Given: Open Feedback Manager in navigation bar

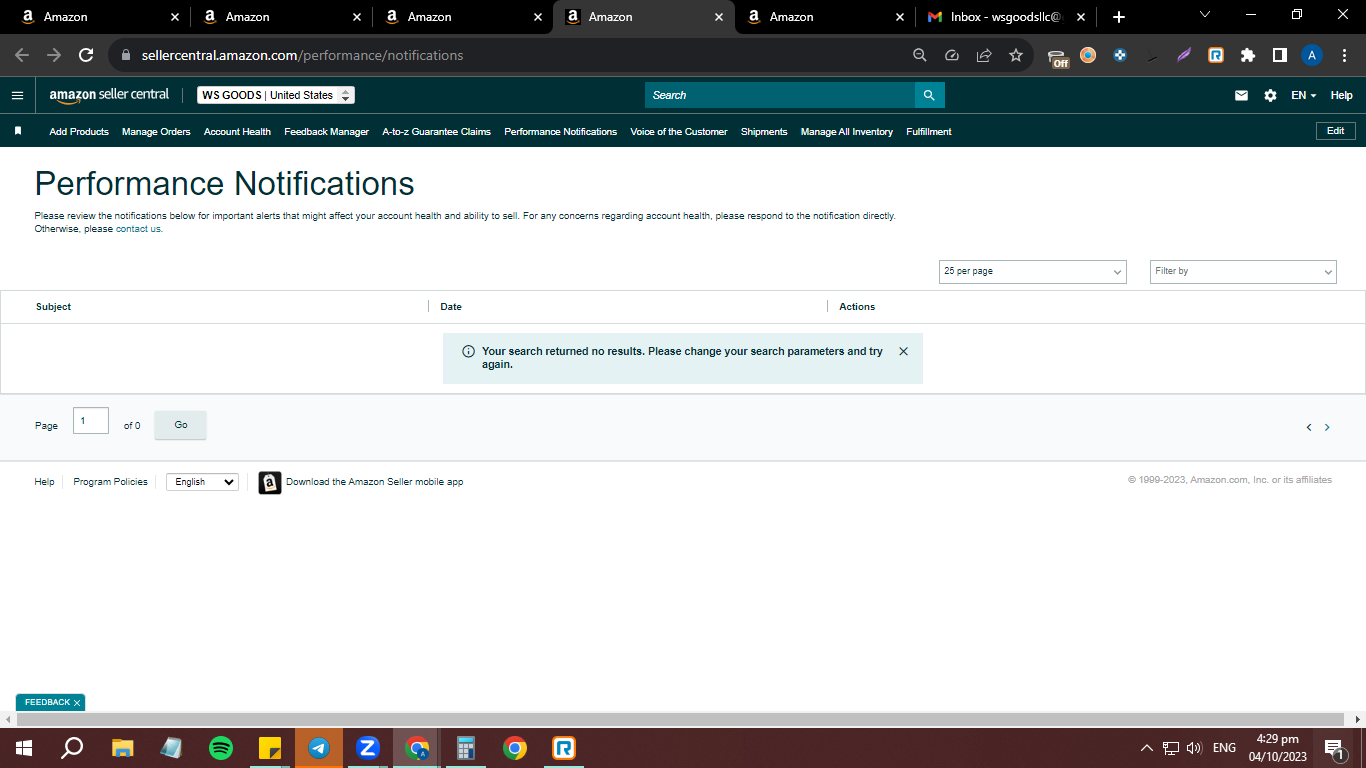Looking at the screenshot, I should (327, 132).
